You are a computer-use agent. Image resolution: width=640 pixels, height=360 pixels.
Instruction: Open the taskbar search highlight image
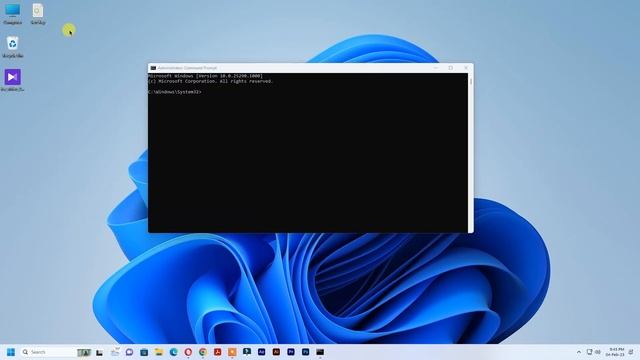coord(84,352)
